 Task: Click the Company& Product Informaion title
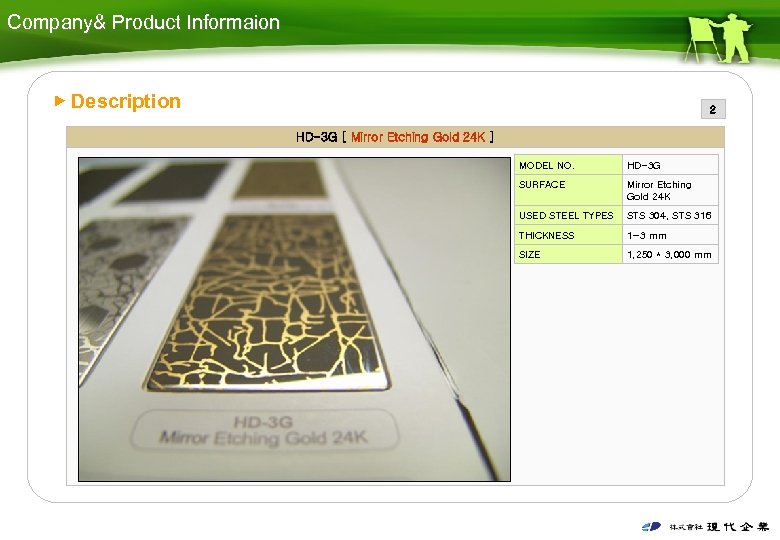pyautogui.click(x=143, y=22)
